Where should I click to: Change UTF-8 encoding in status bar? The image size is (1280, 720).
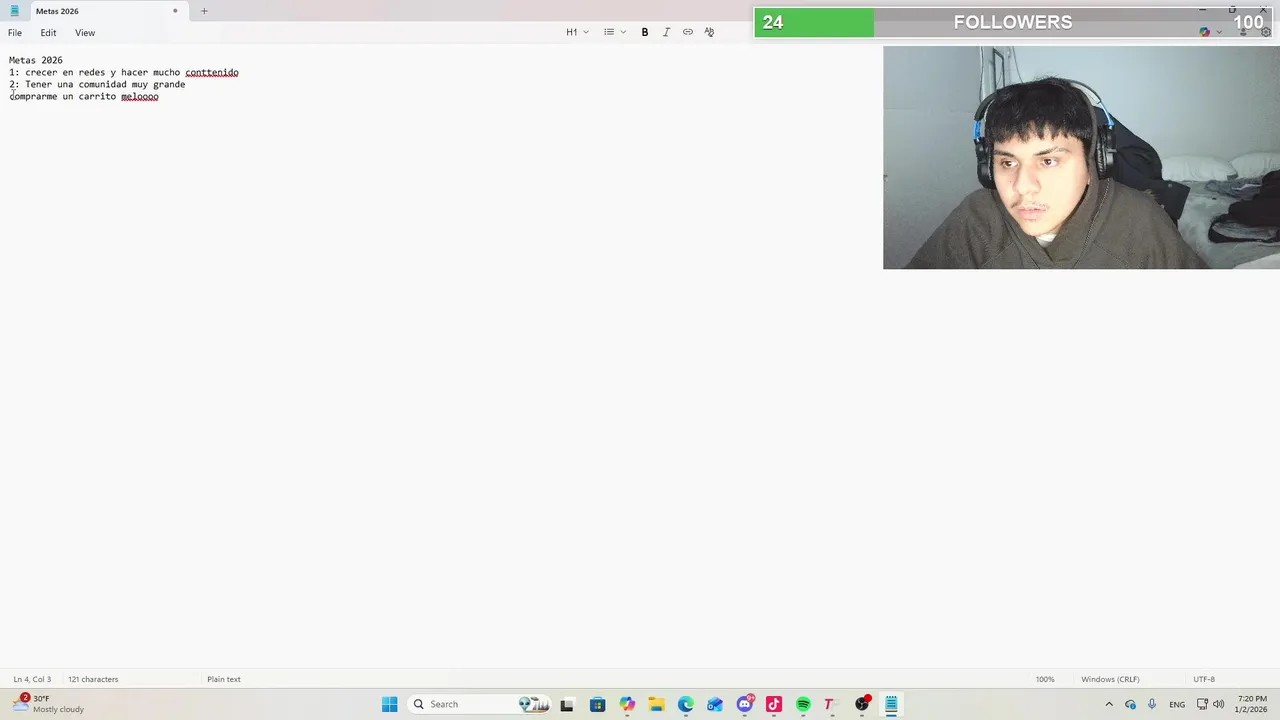(x=1204, y=679)
